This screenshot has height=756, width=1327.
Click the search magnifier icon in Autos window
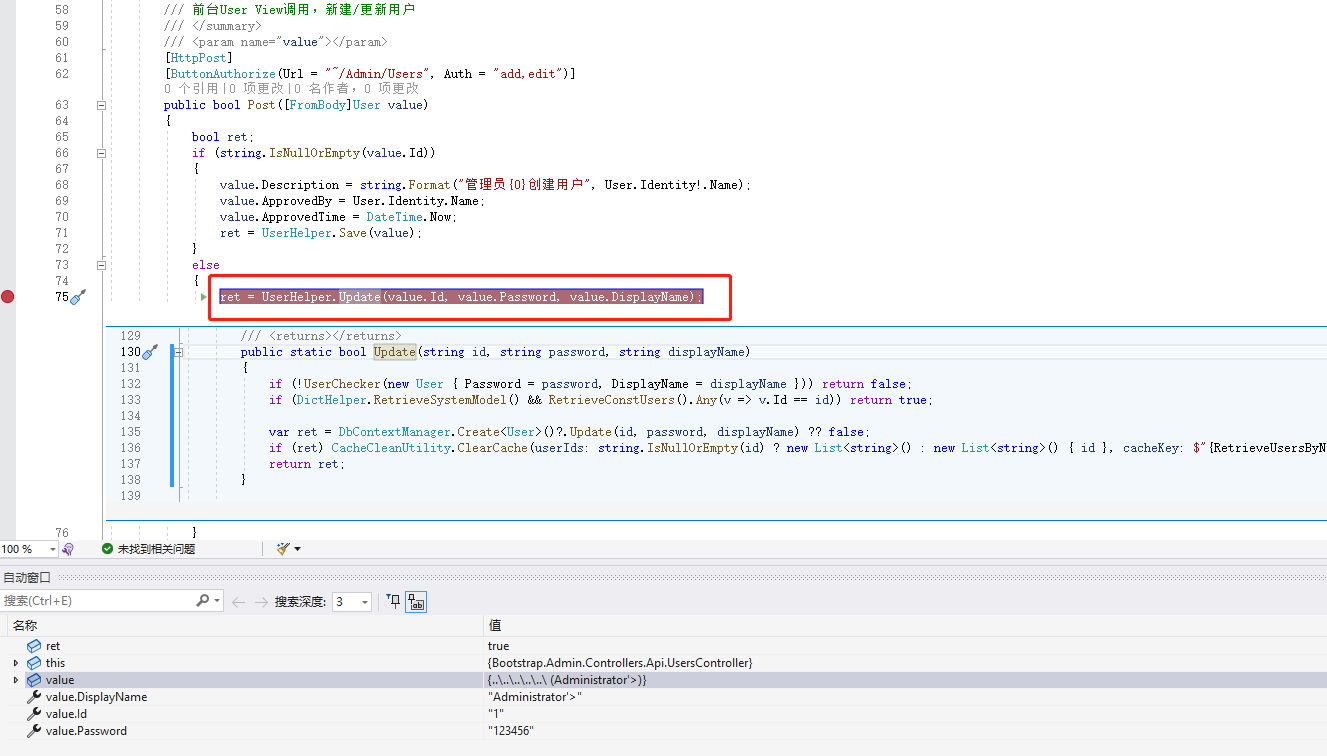(x=203, y=601)
